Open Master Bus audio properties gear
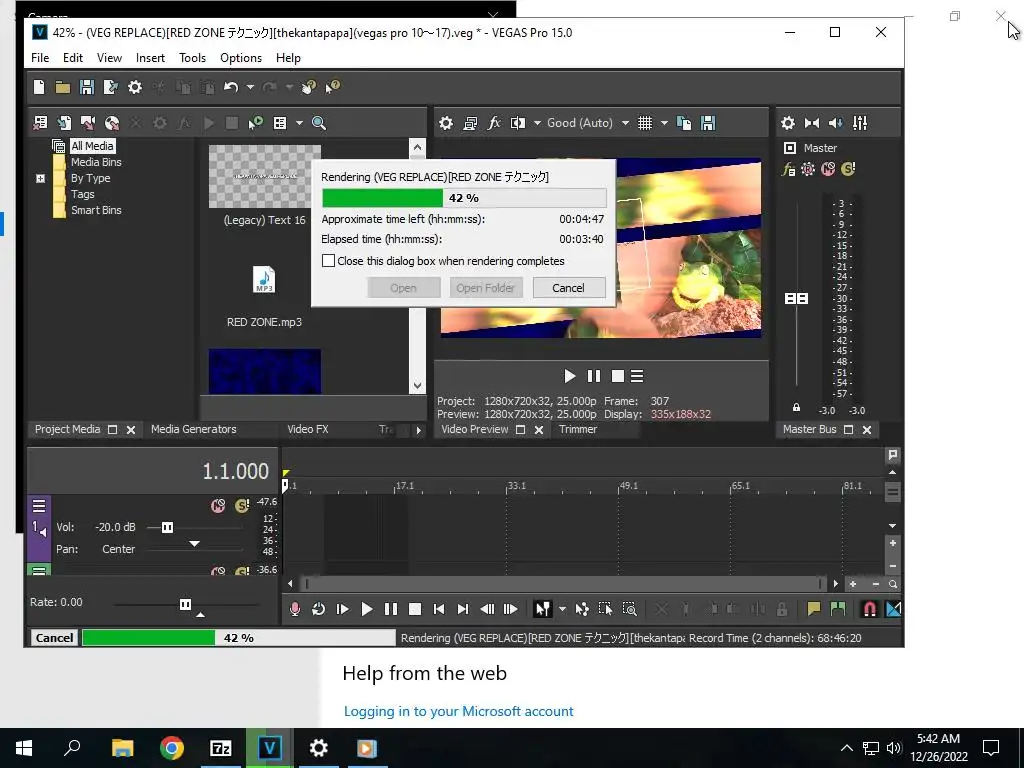Viewport: 1024px width, 768px height. tap(788, 123)
